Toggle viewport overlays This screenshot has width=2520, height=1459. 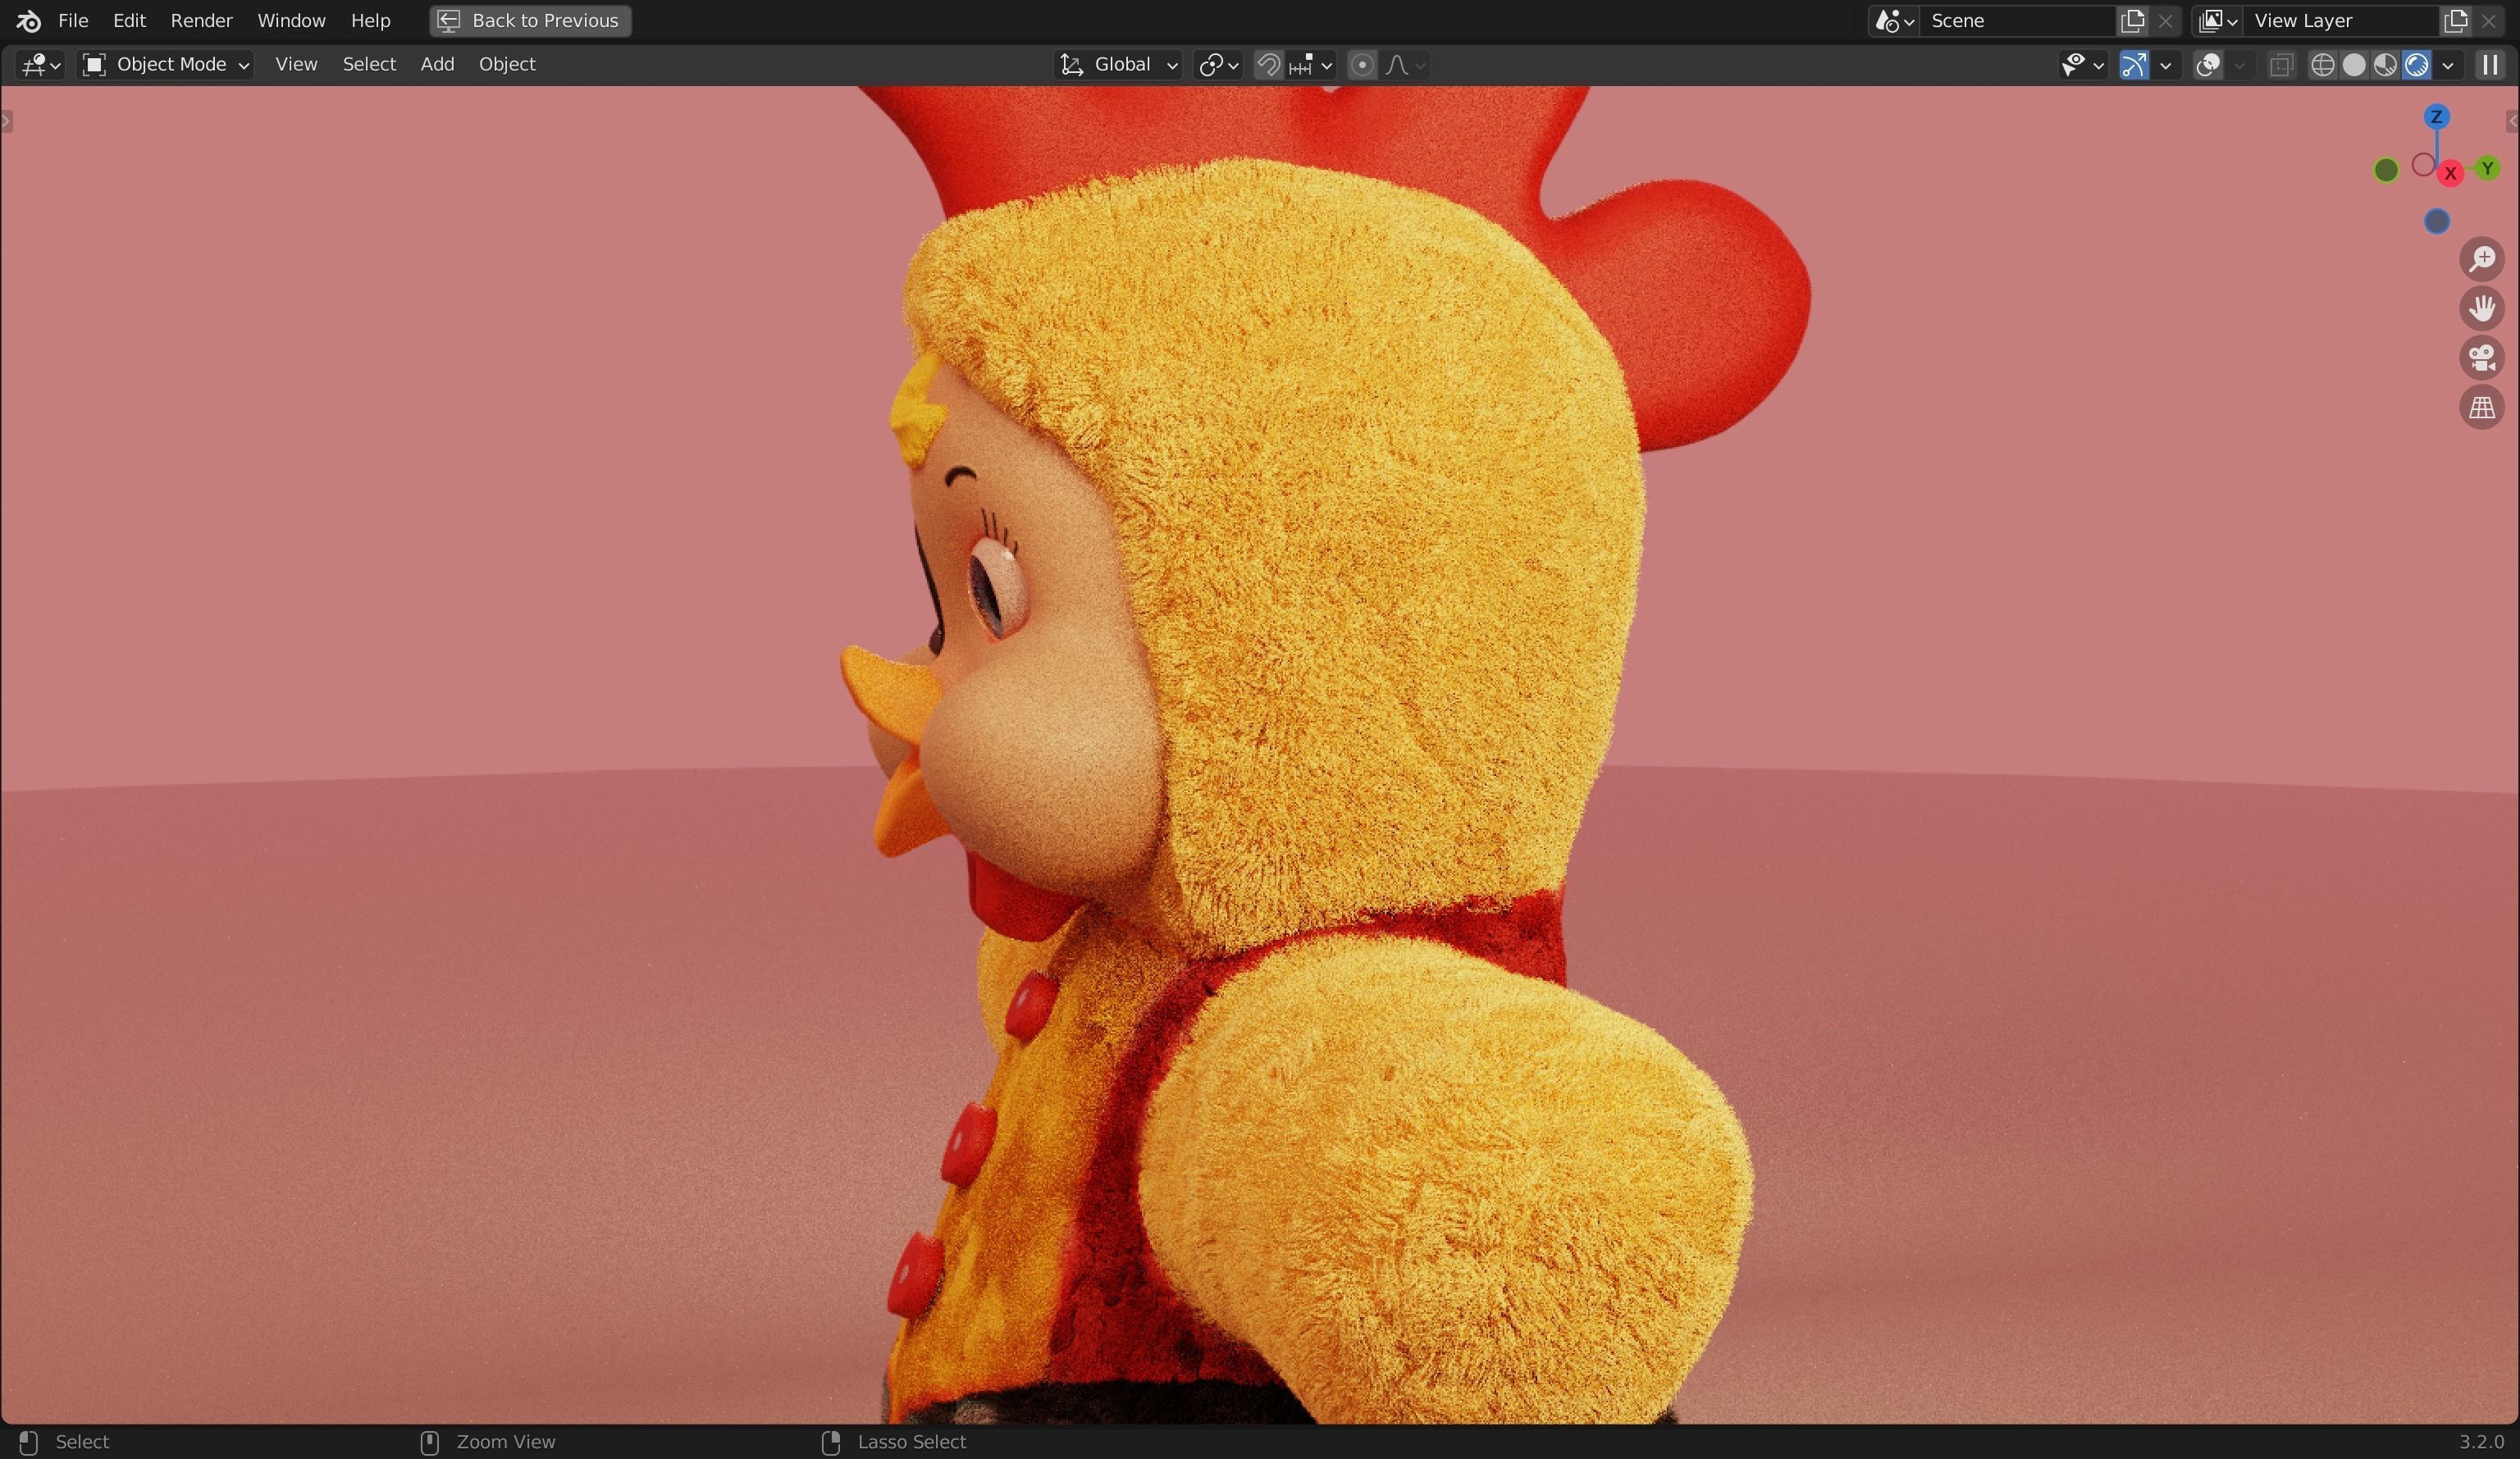(2208, 65)
